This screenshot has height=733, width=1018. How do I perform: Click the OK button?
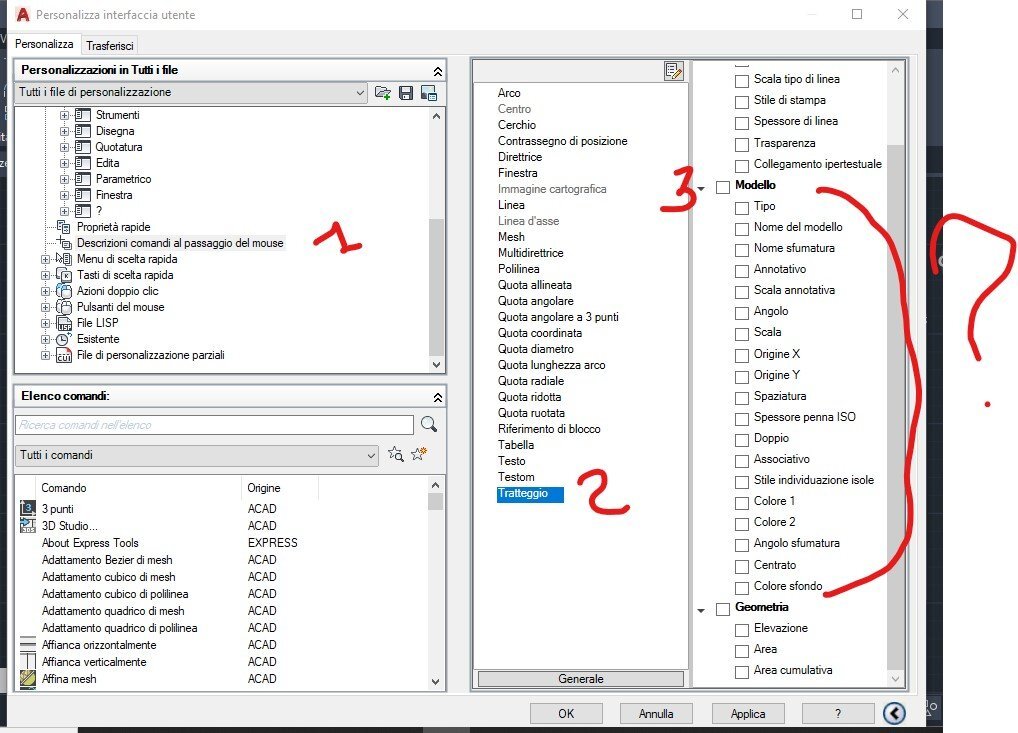[x=566, y=714]
